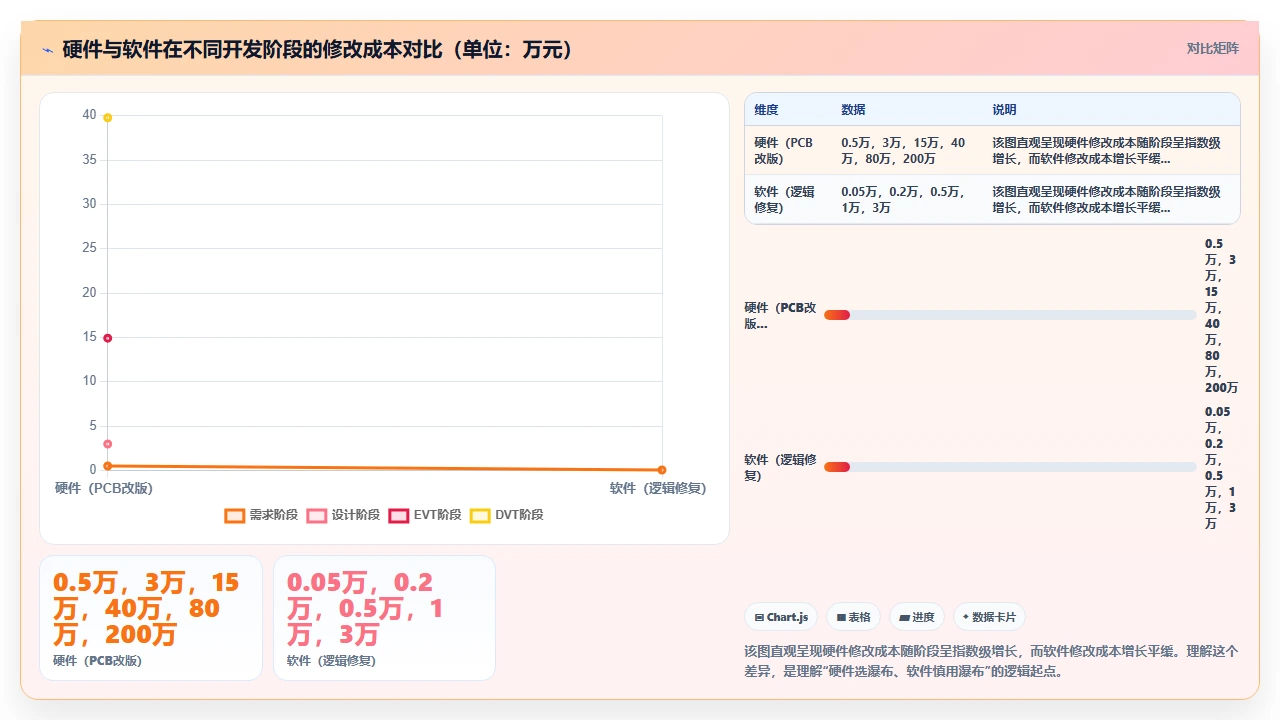Open the pink 软件（逻辑修复）data card
Viewport: 1280px width, 720px height.
pos(385,618)
